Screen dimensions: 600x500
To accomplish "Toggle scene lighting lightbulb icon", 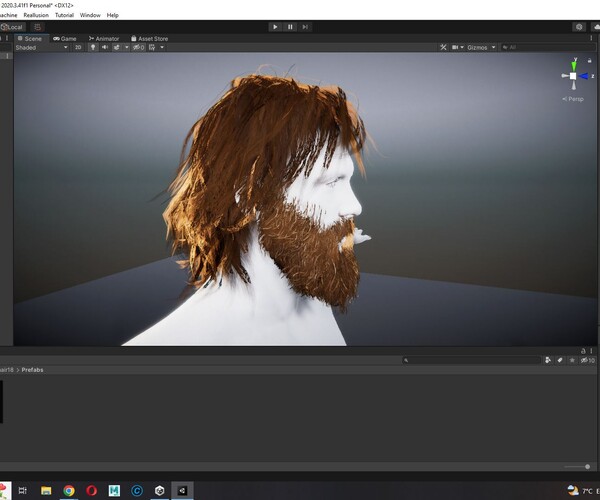I will click(93, 47).
